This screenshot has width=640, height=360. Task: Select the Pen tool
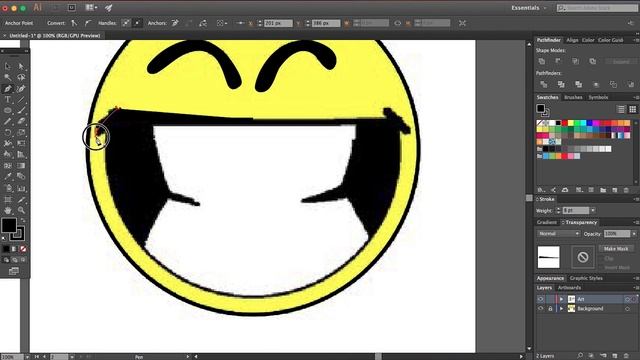[8, 89]
